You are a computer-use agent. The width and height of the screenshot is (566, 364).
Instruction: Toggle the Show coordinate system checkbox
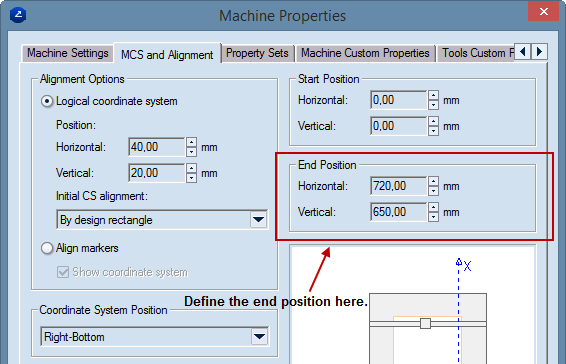pos(63,272)
